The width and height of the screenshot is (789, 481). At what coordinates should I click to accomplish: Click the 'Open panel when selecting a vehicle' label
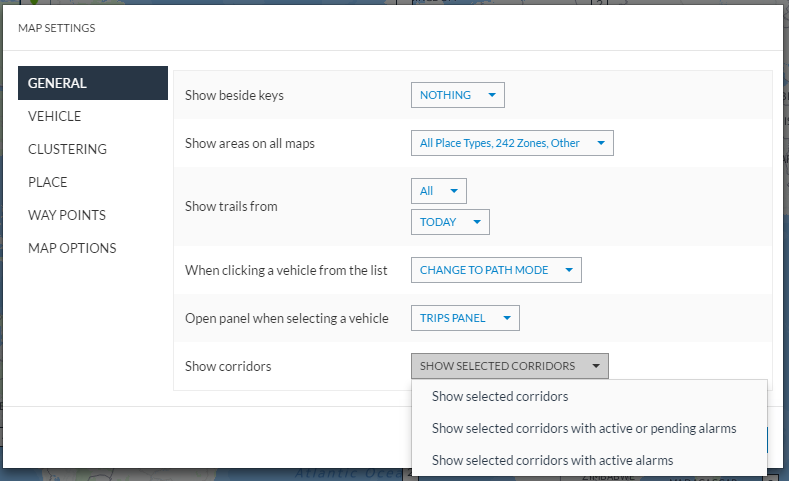[286, 318]
